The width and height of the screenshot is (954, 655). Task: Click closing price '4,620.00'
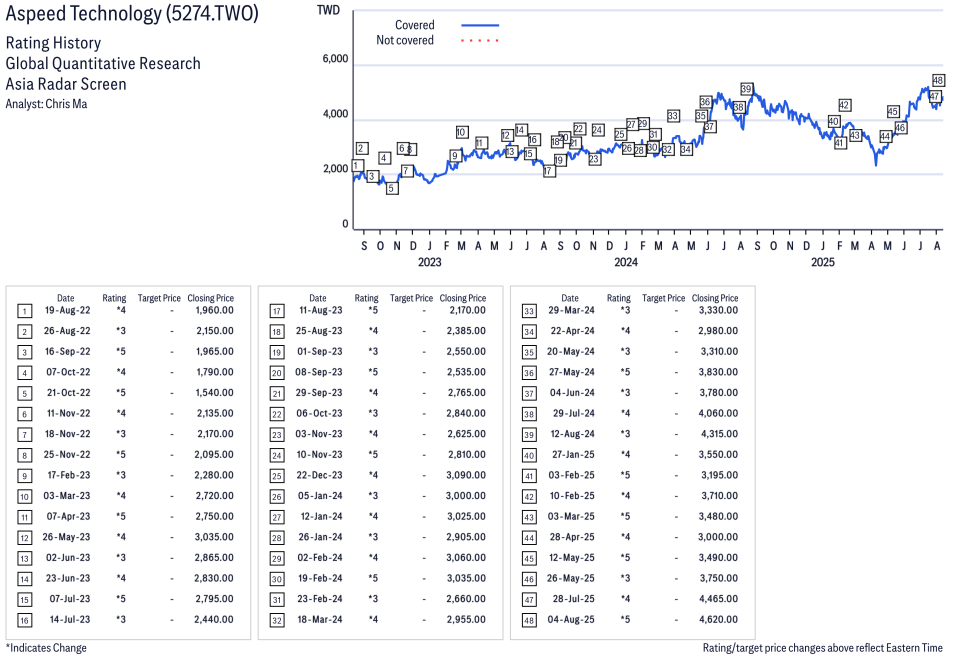[x=719, y=620]
